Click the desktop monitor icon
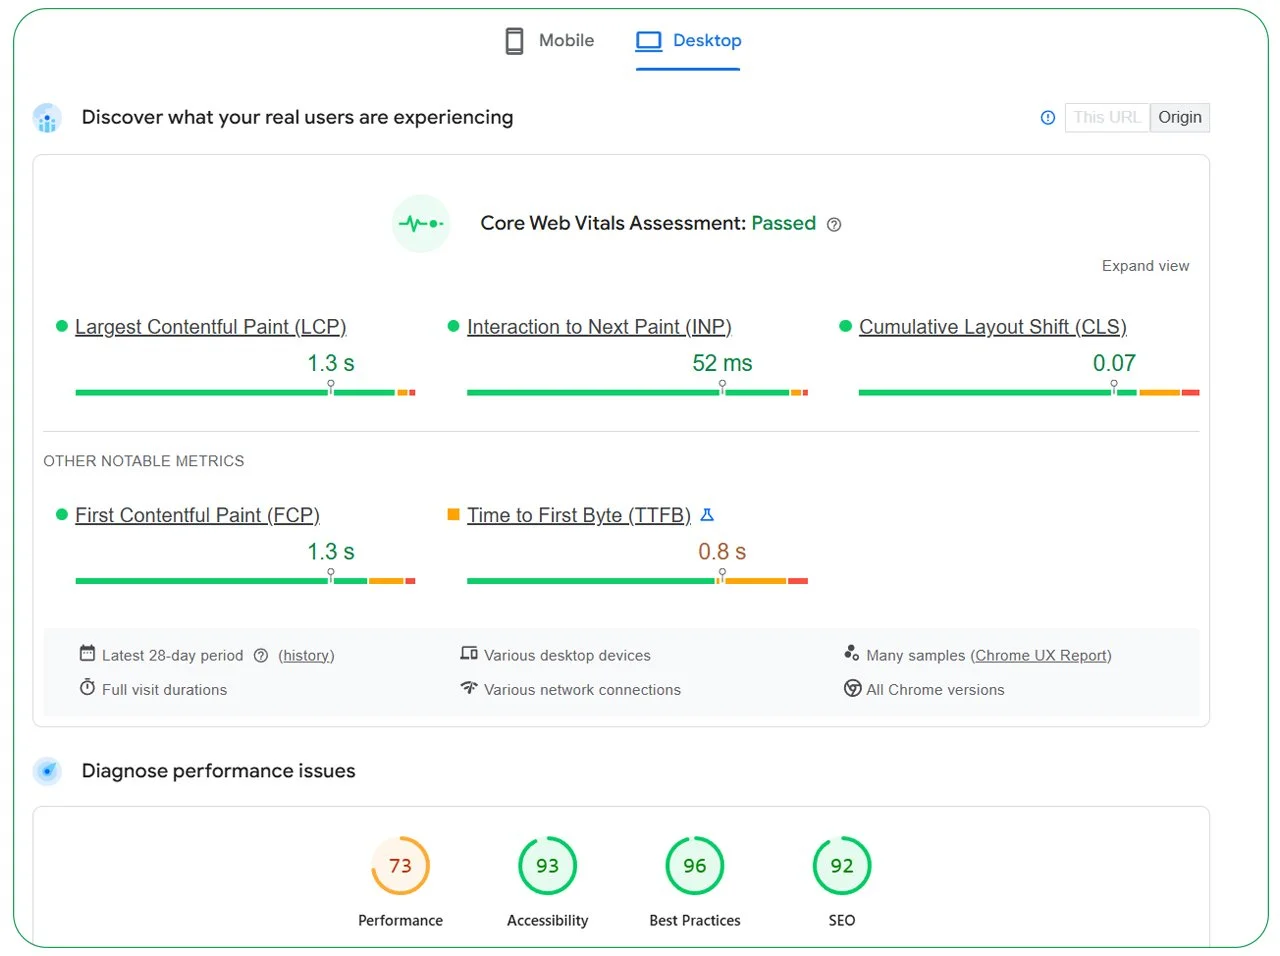The height and width of the screenshot is (956, 1280). click(x=649, y=41)
